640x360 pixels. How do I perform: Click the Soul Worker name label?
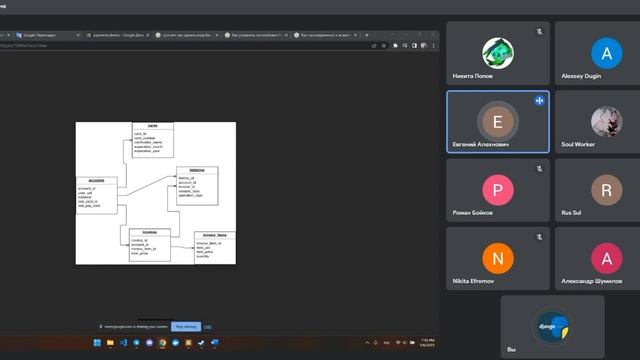578,144
